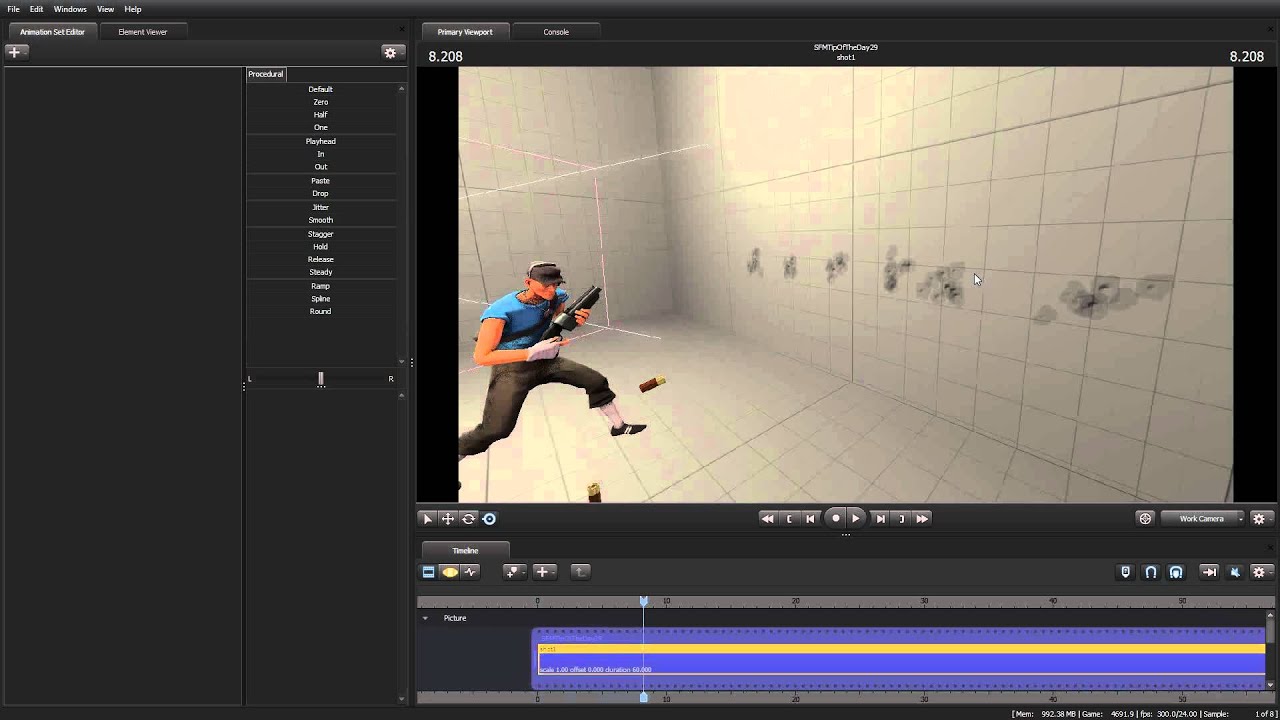Go to the previous frame
Image resolution: width=1280 pixels, height=720 pixels.
click(x=810, y=518)
